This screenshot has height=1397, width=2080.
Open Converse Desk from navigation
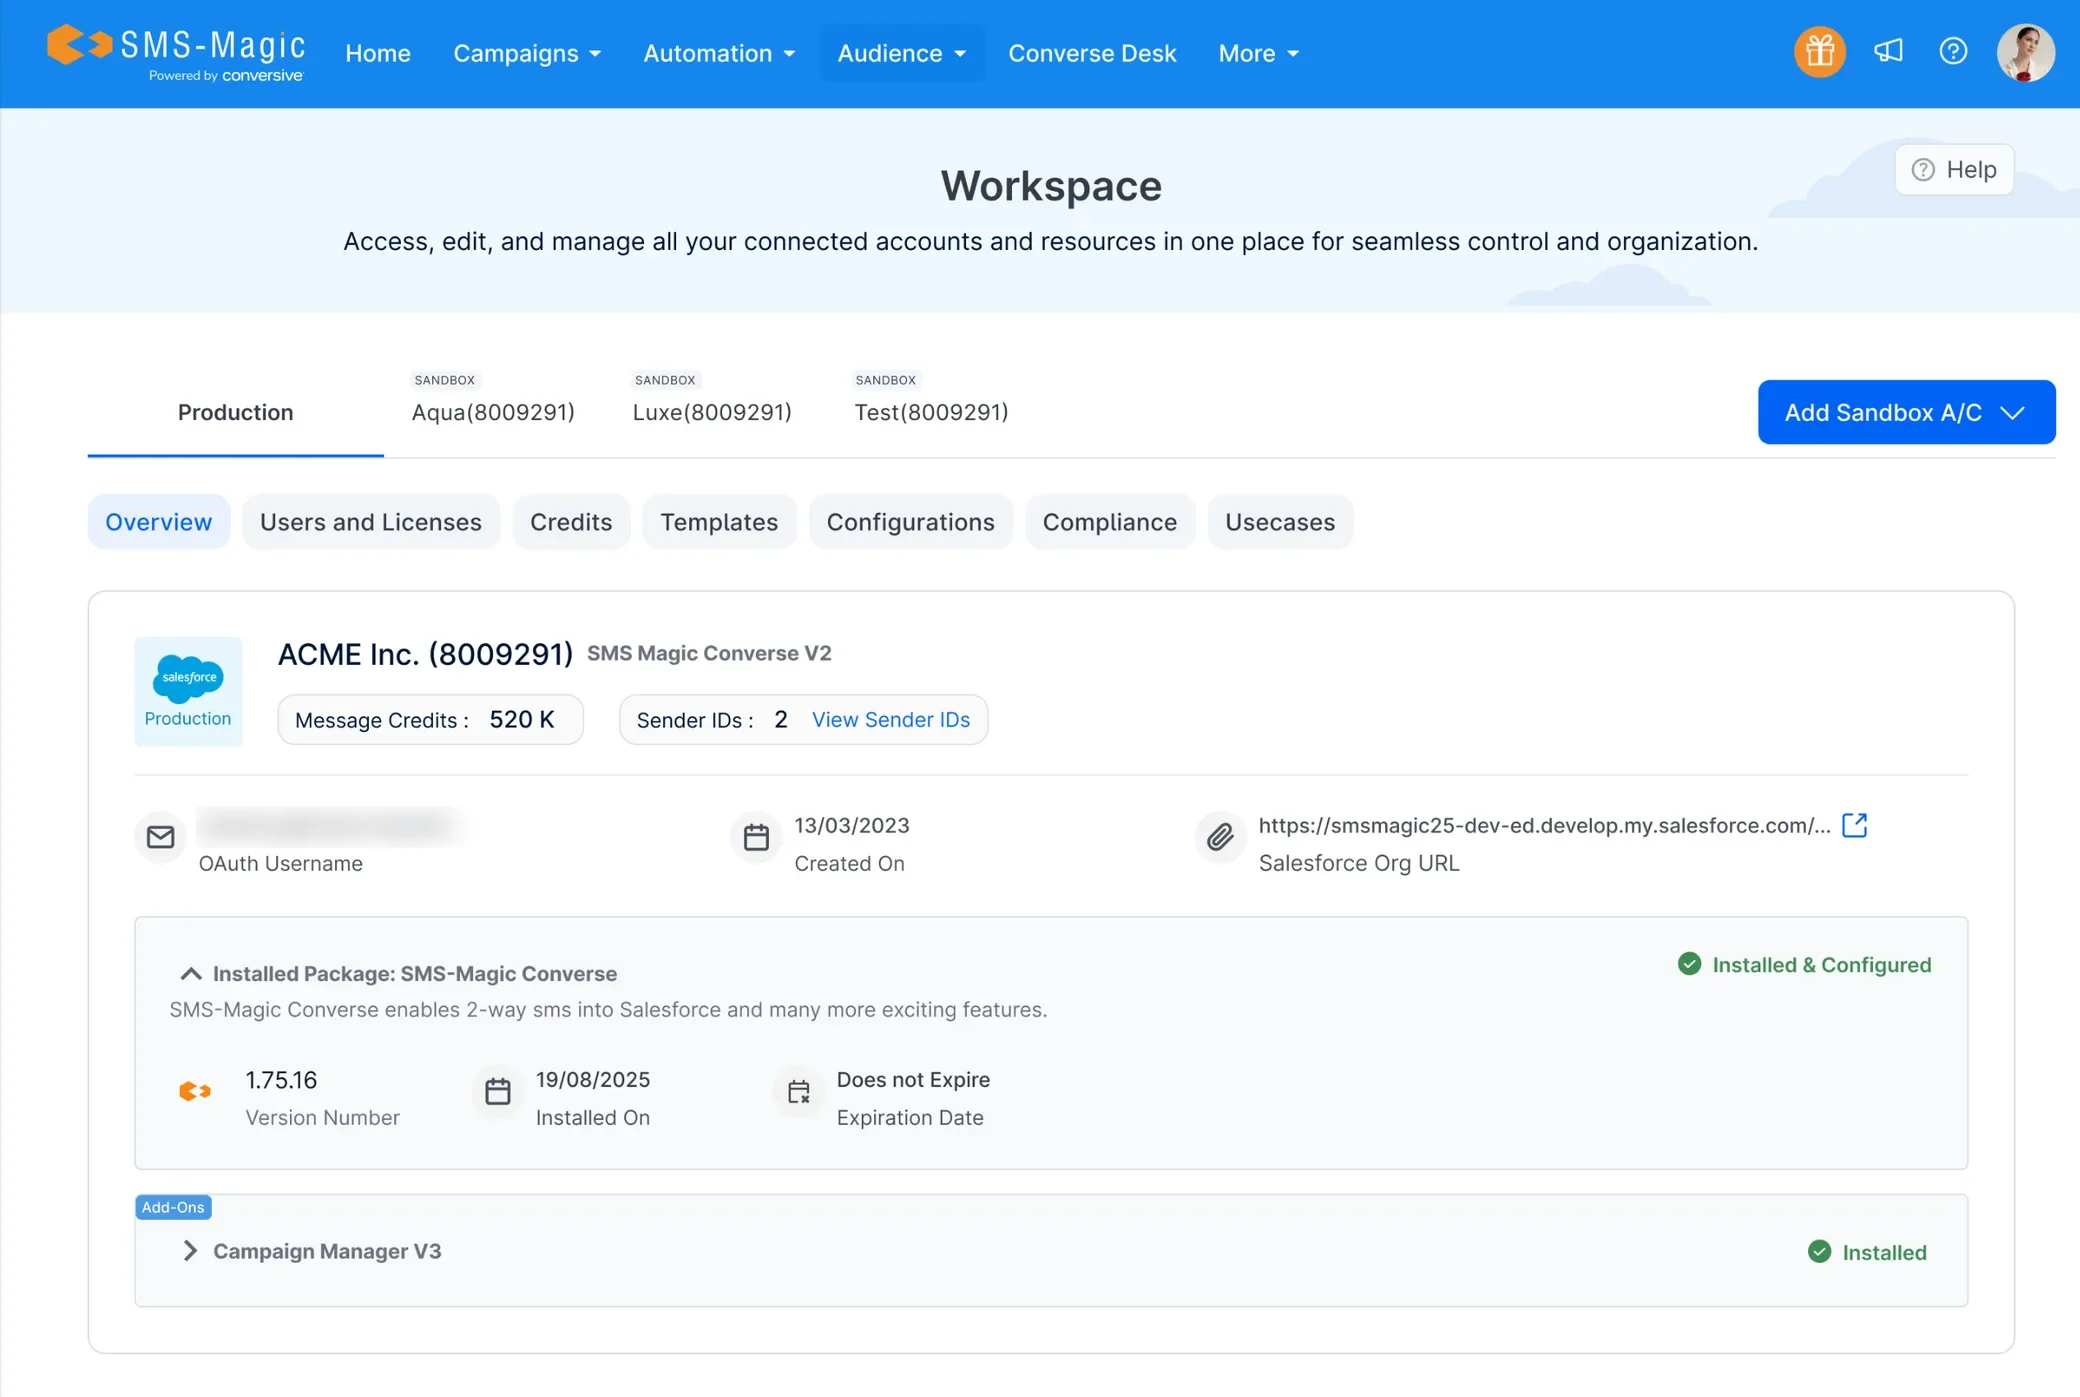[1092, 53]
